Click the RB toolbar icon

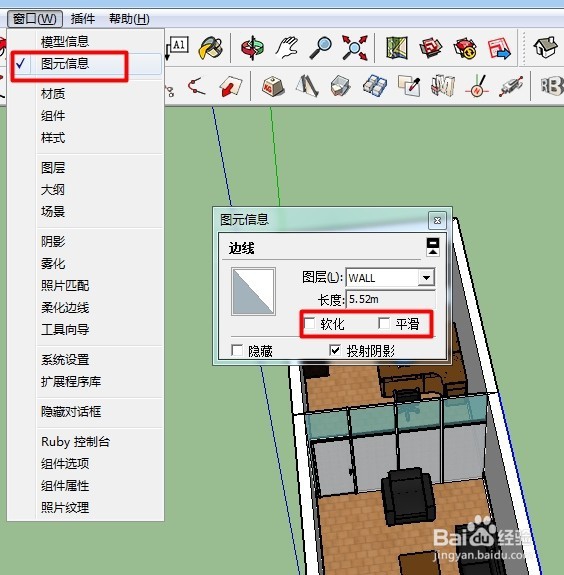point(552,86)
